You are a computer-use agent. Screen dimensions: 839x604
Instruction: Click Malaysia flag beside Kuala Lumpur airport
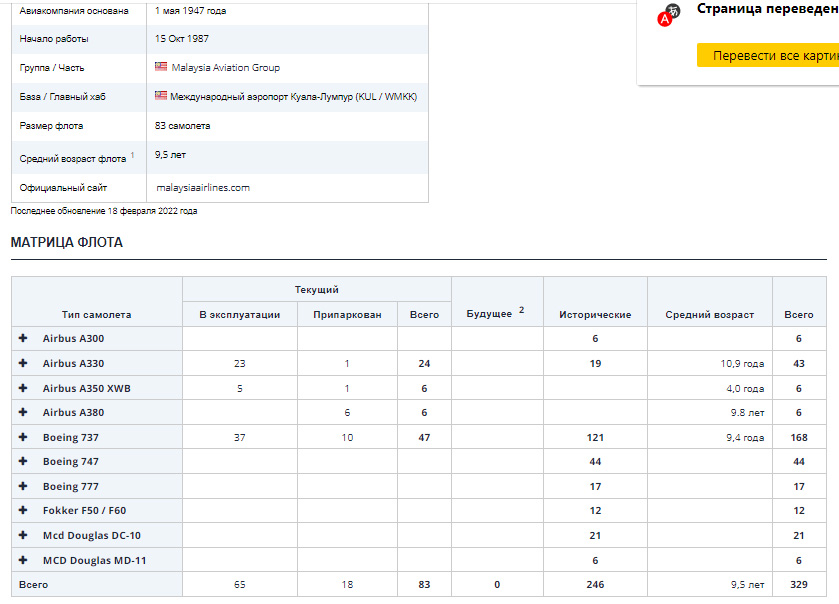pyautogui.click(x=161, y=95)
